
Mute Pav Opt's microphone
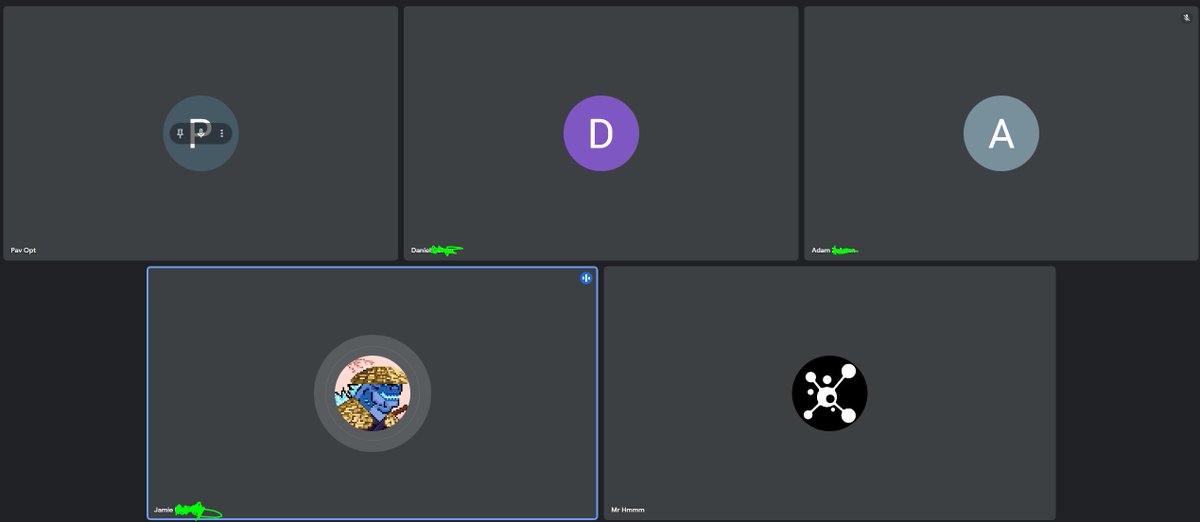click(201, 133)
